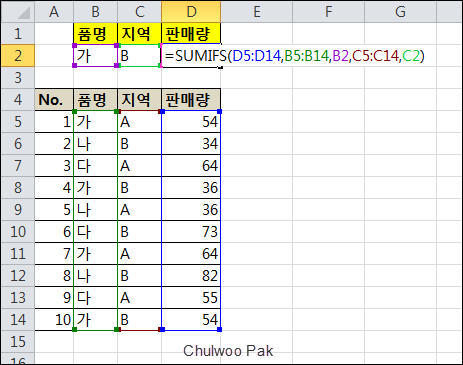Select highlighted row 2 header
The image size is (463, 365).
18,56
